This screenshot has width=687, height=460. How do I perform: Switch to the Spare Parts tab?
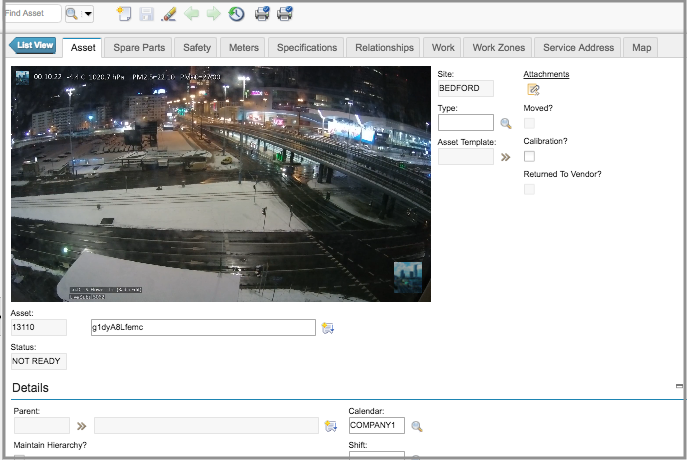139,48
